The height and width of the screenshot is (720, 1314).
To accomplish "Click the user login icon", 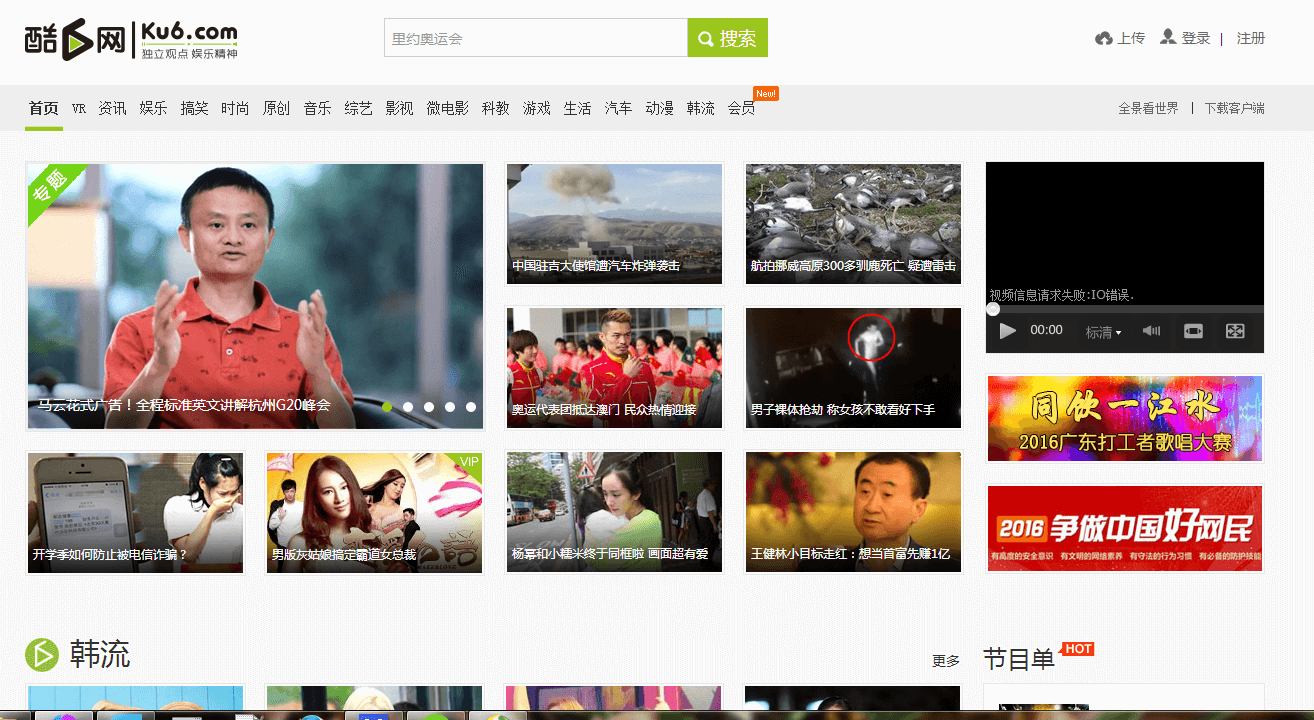I will tap(1168, 37).
